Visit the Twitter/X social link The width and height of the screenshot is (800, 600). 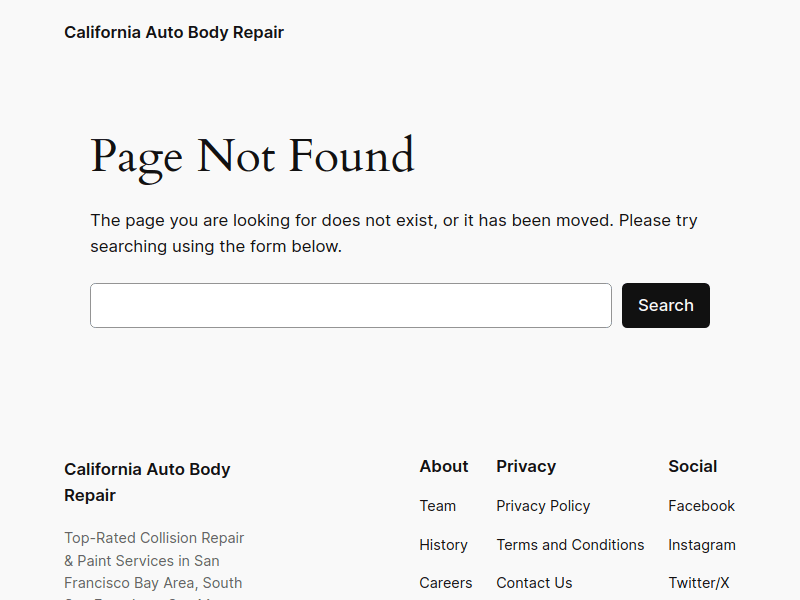pos(698,582)
